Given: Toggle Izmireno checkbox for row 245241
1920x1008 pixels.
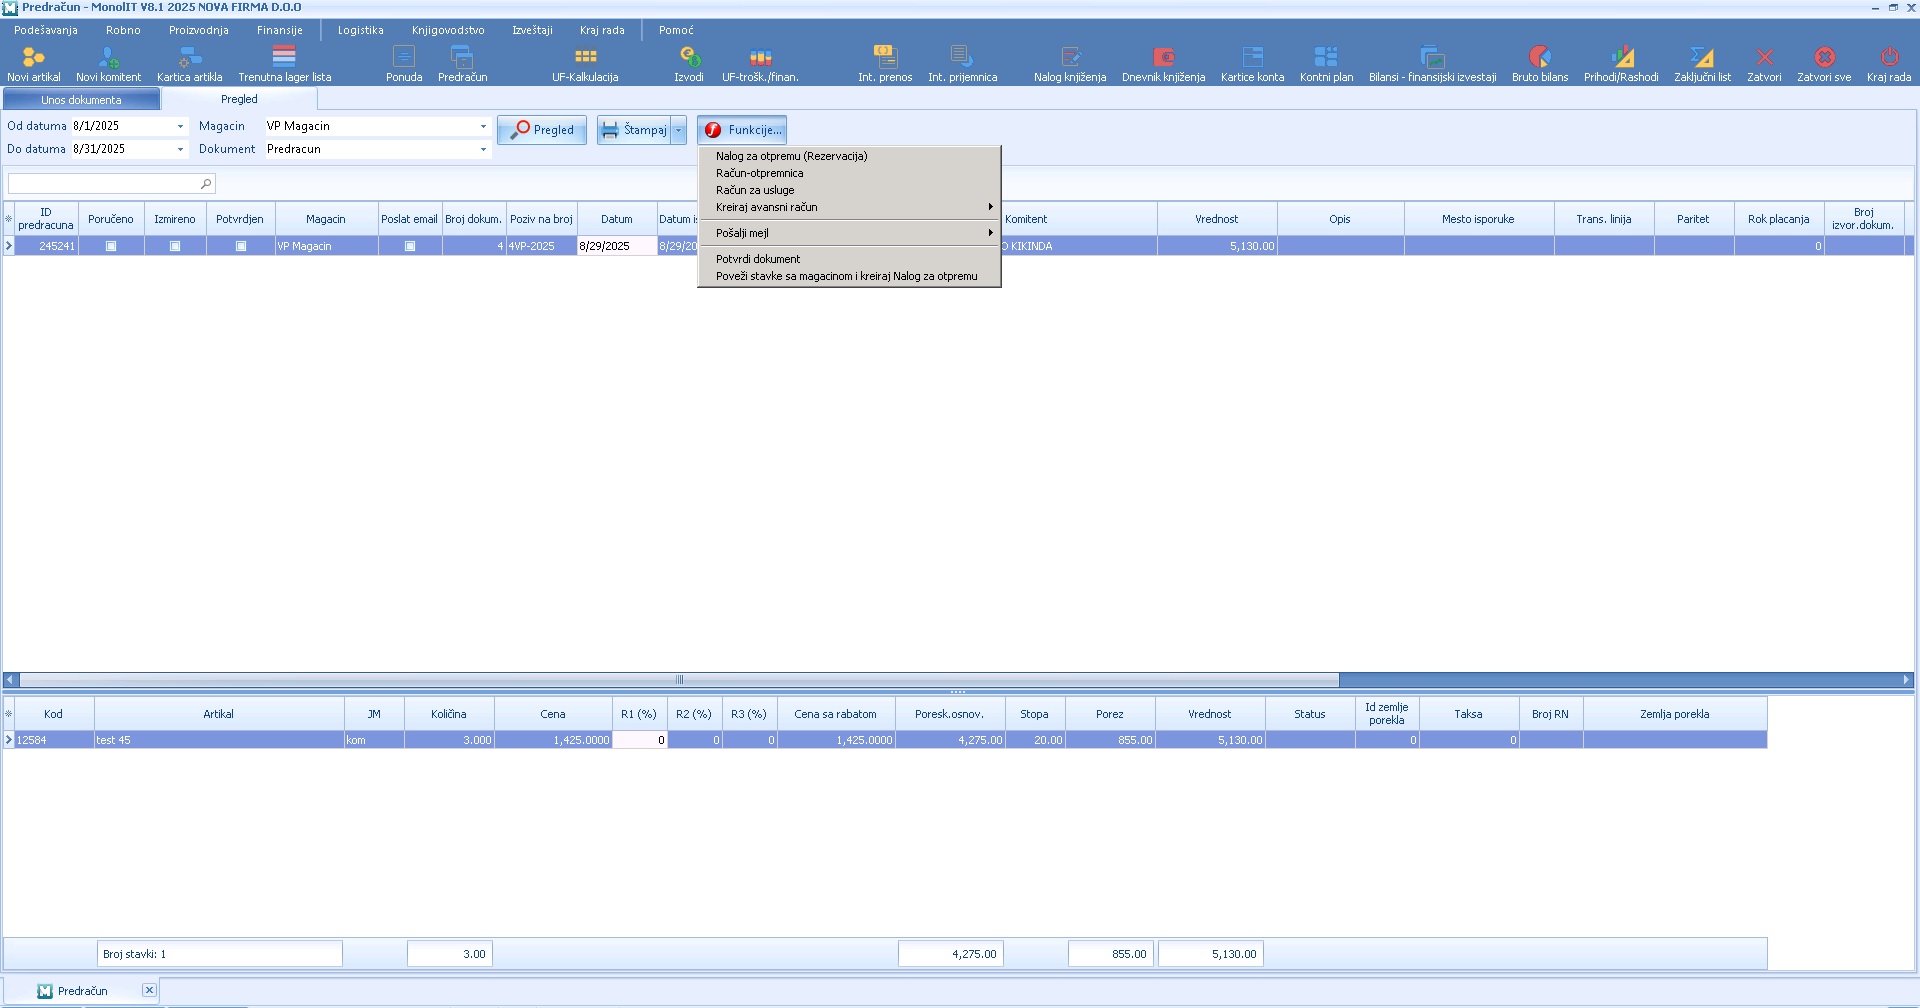Looking at the screenshot, I should [x=175, y=246].
